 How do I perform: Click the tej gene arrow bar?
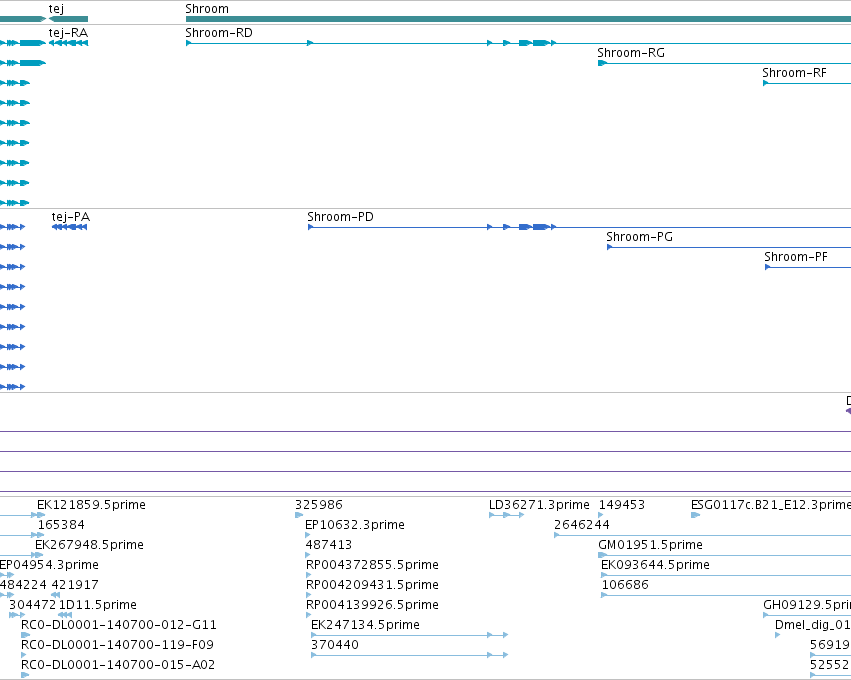pyautogui.click(x=68, y=20)
